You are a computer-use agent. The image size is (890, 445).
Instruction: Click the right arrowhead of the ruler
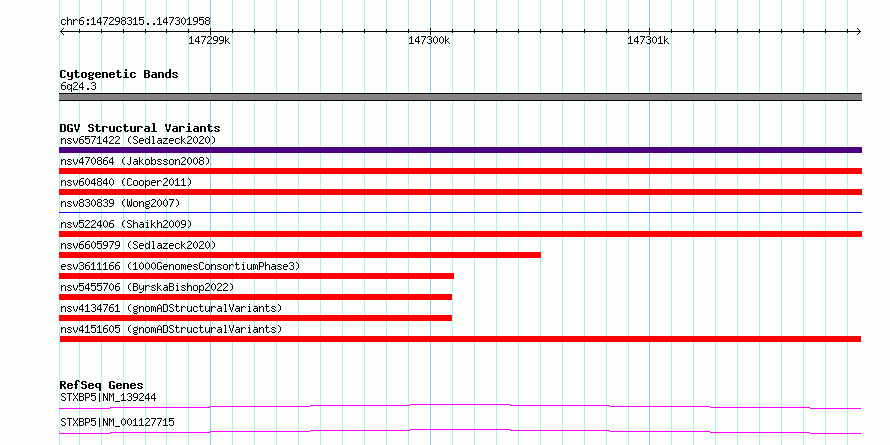[859, 31]
